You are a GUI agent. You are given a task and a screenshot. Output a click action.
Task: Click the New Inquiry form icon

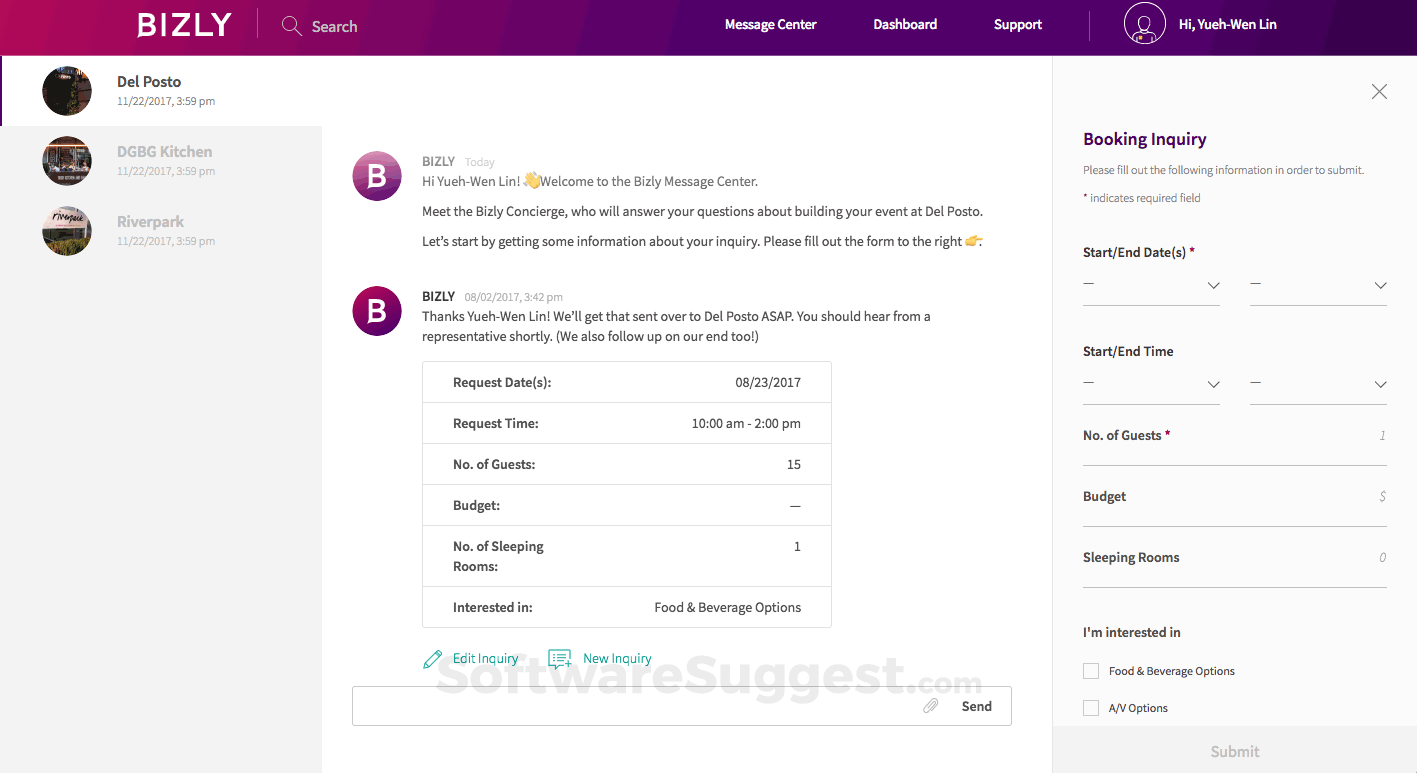pyautogui.click(x=559, y=658)
